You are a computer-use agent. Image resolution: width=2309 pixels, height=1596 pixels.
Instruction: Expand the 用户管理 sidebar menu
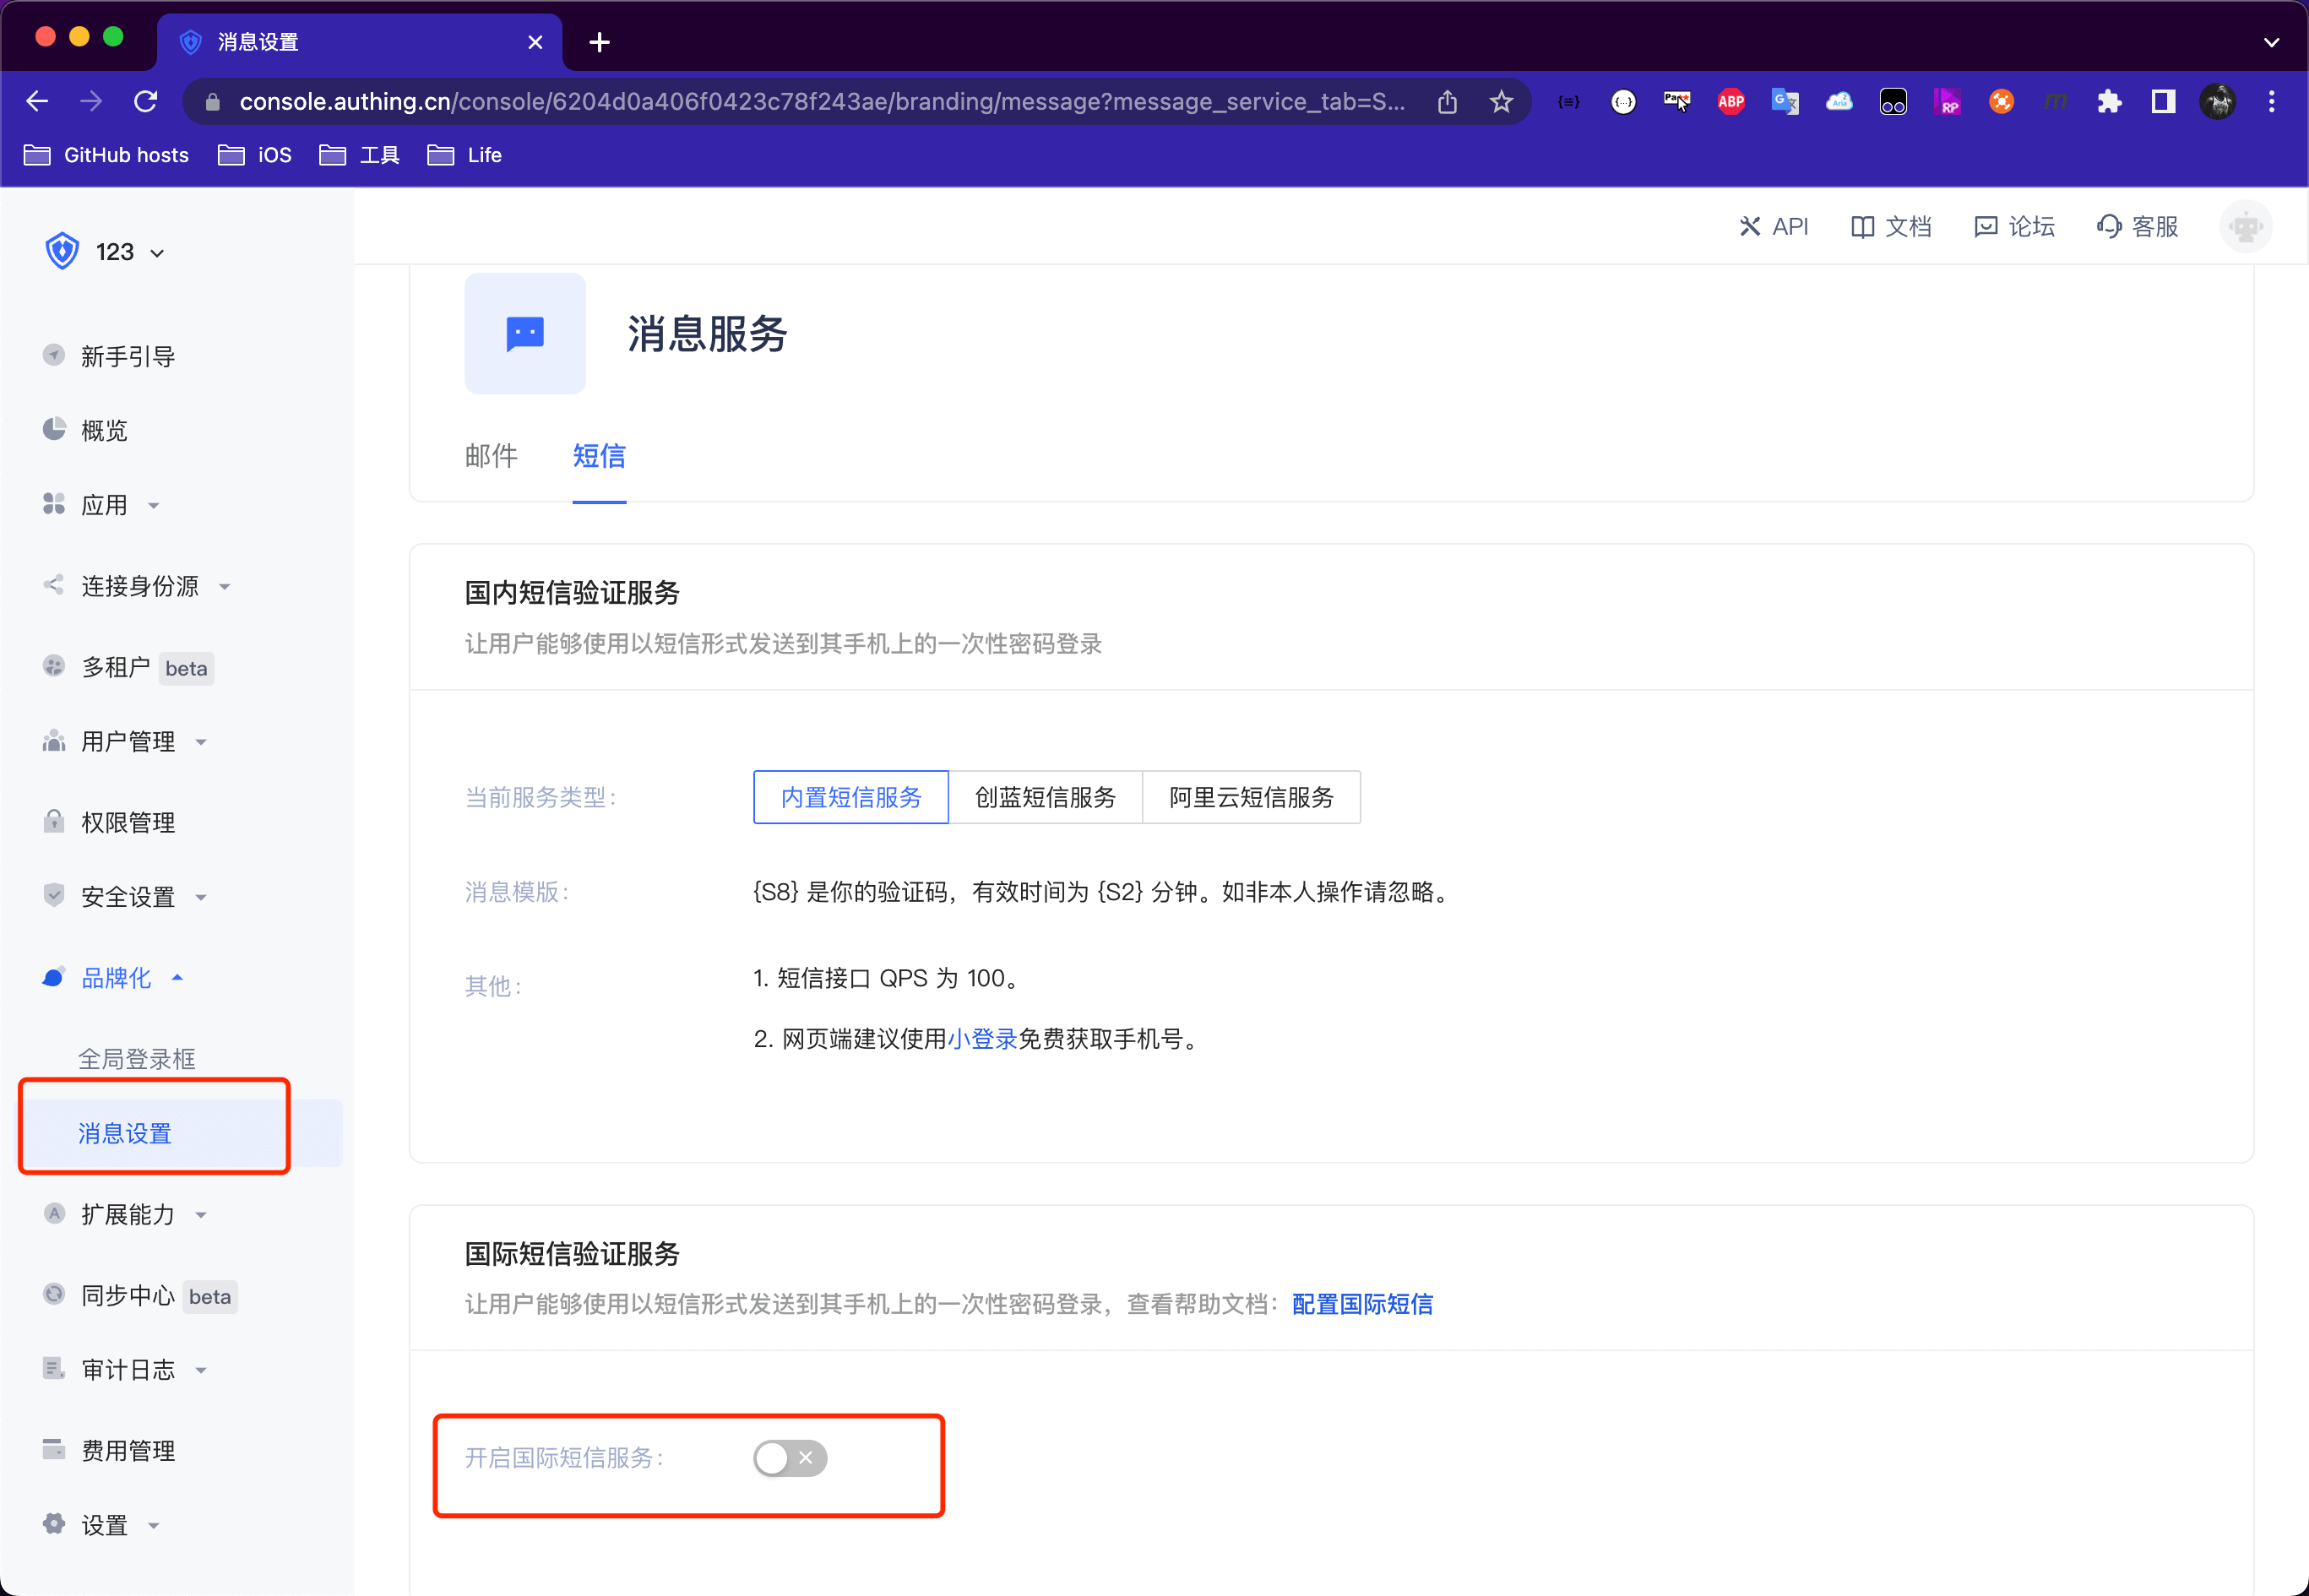[128, 741]
